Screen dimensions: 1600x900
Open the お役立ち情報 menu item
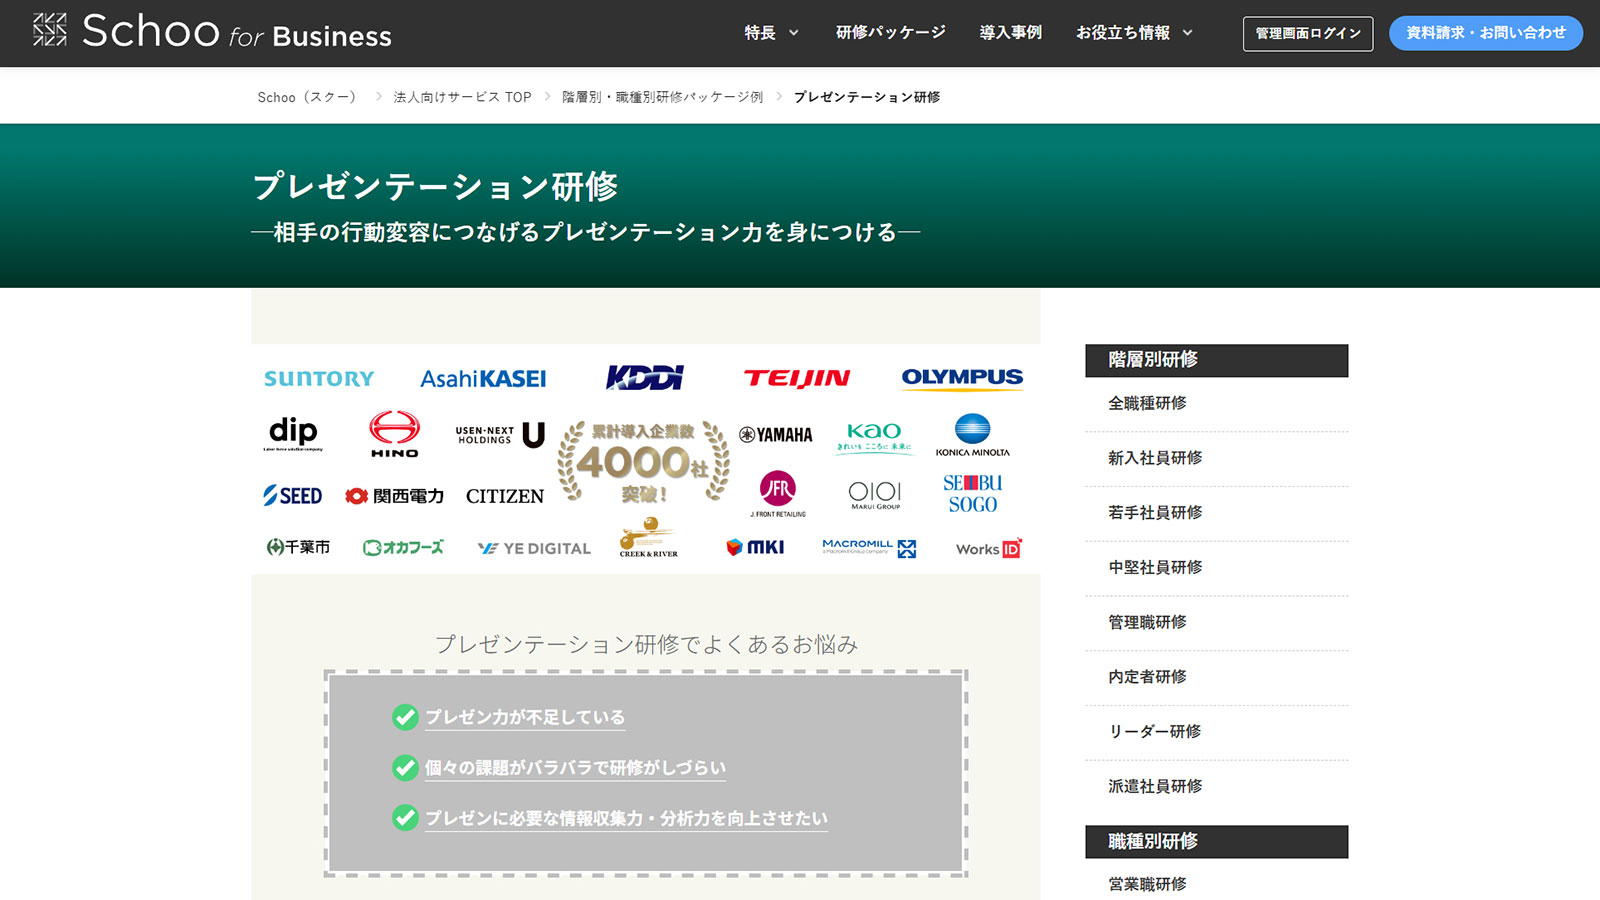click(1122, 33)
